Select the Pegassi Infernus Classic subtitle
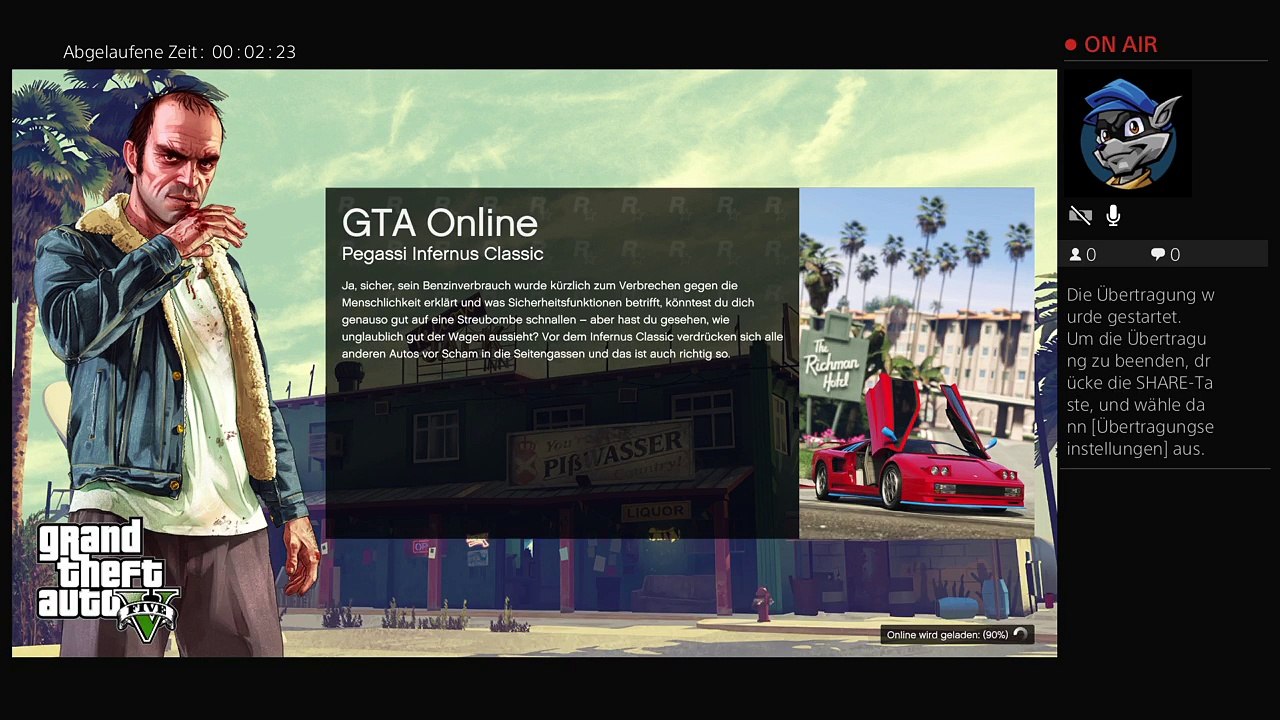The width and height of the screenshot is (1280, 720). tap(443, 254)
